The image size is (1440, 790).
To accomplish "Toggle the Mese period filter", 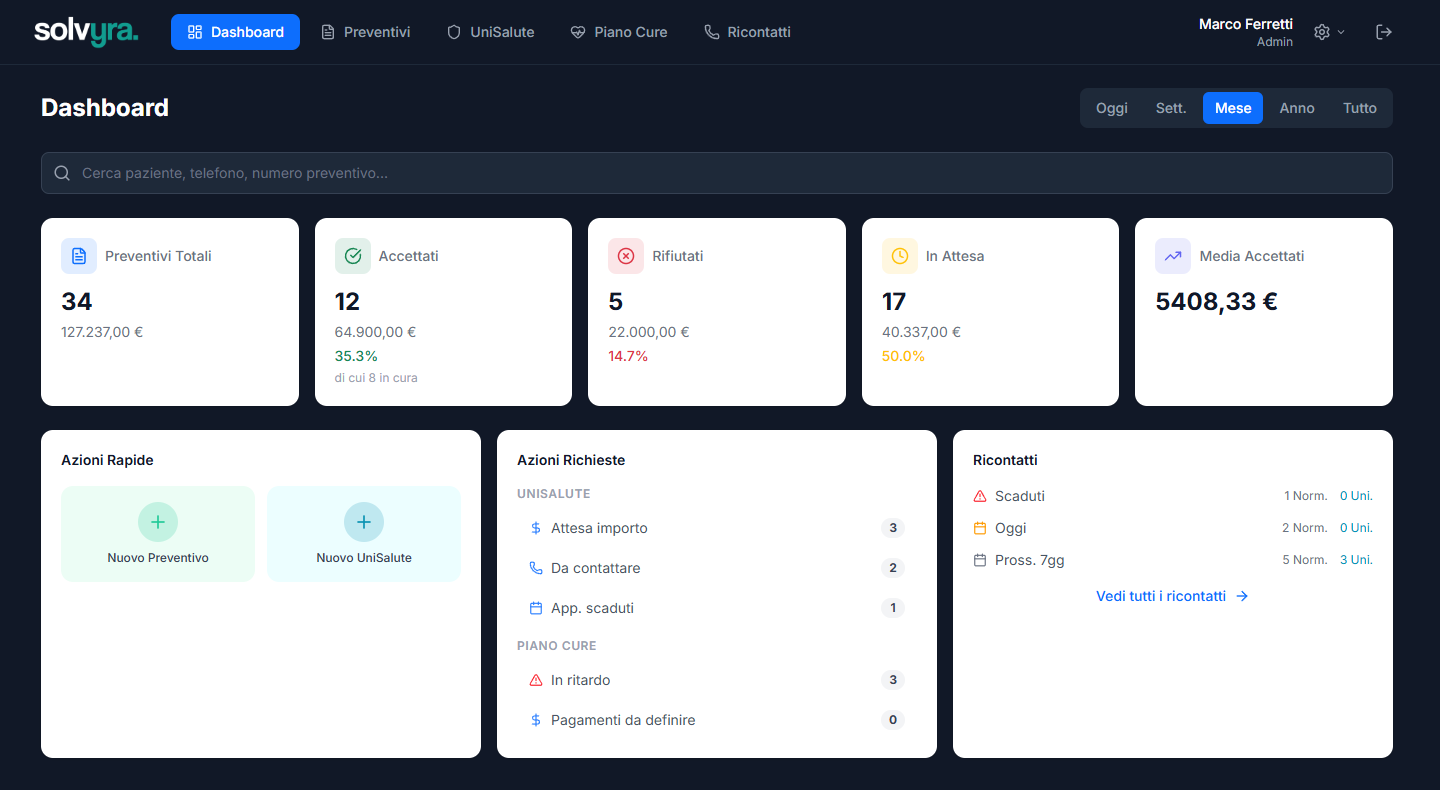I will pos(1232,107).
